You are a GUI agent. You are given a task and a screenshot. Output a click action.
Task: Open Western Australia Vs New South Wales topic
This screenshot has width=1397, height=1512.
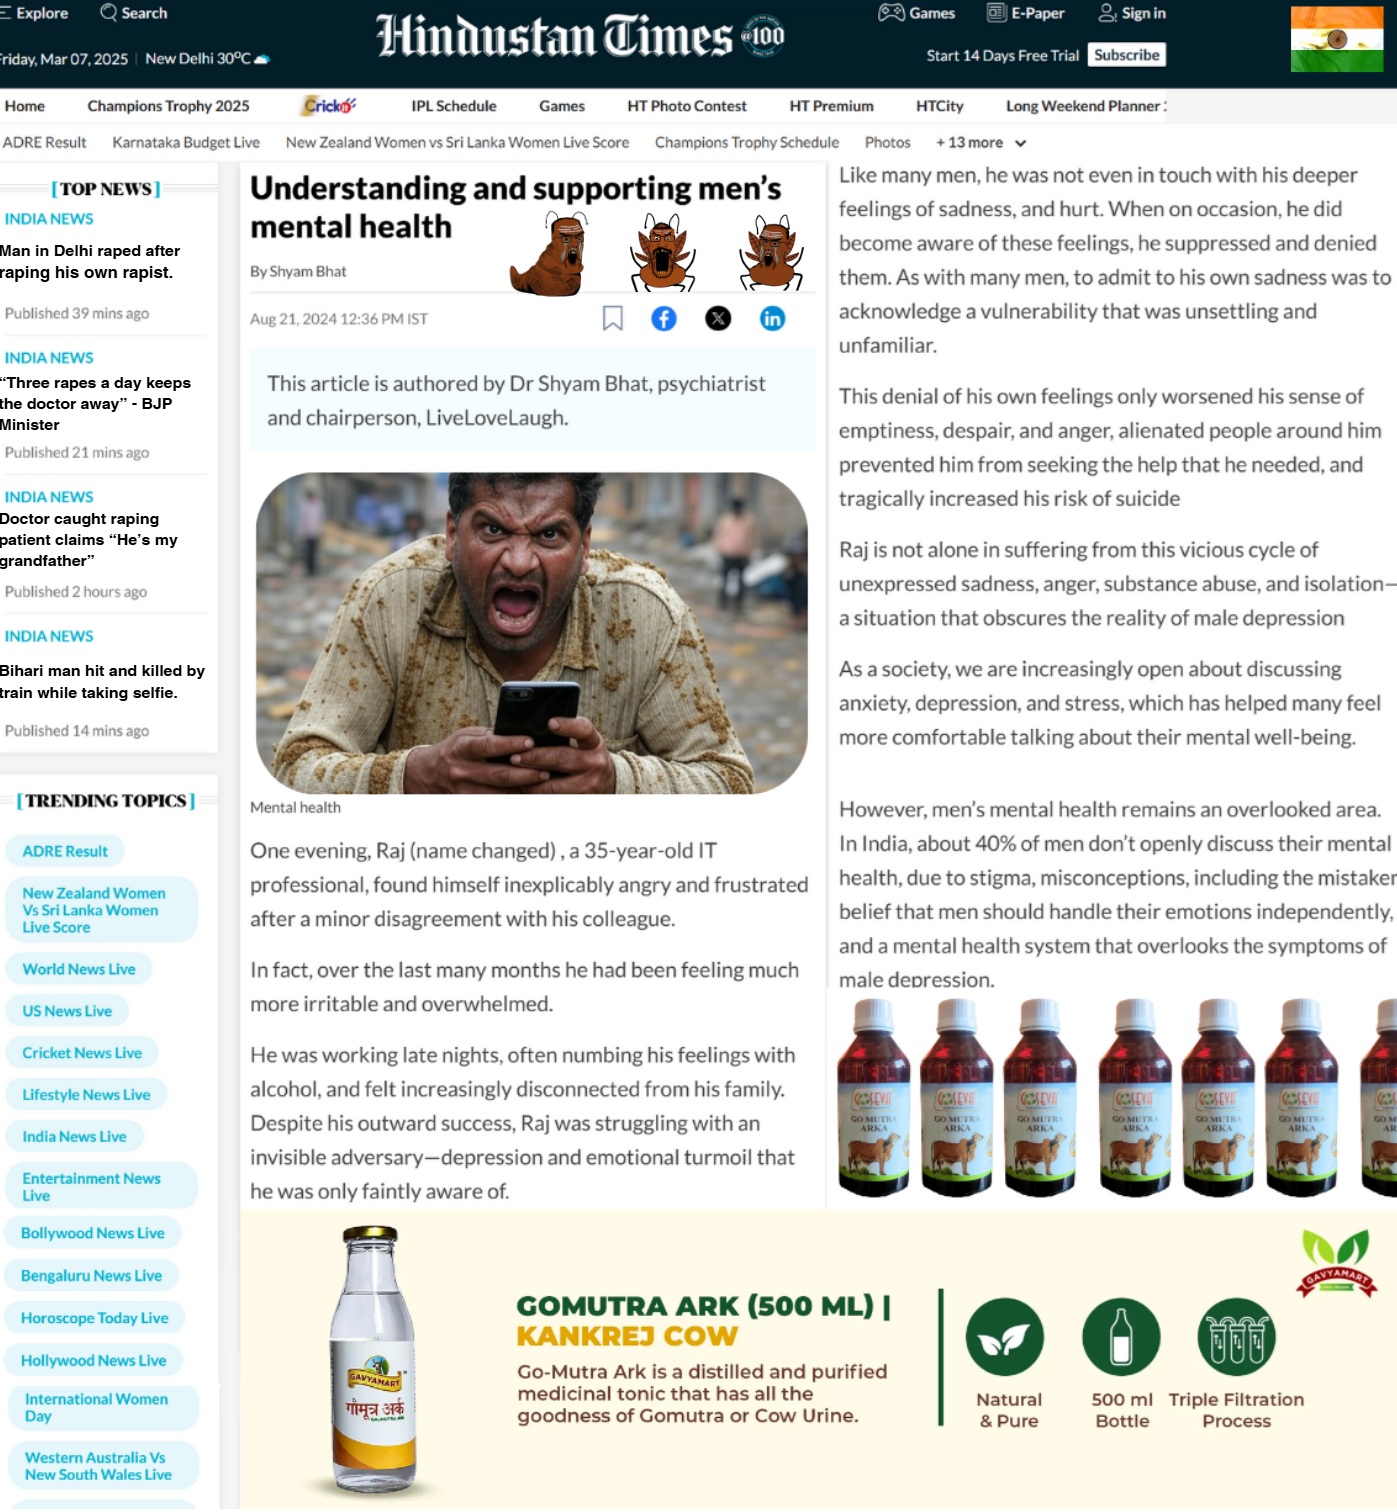(103, 1466)
